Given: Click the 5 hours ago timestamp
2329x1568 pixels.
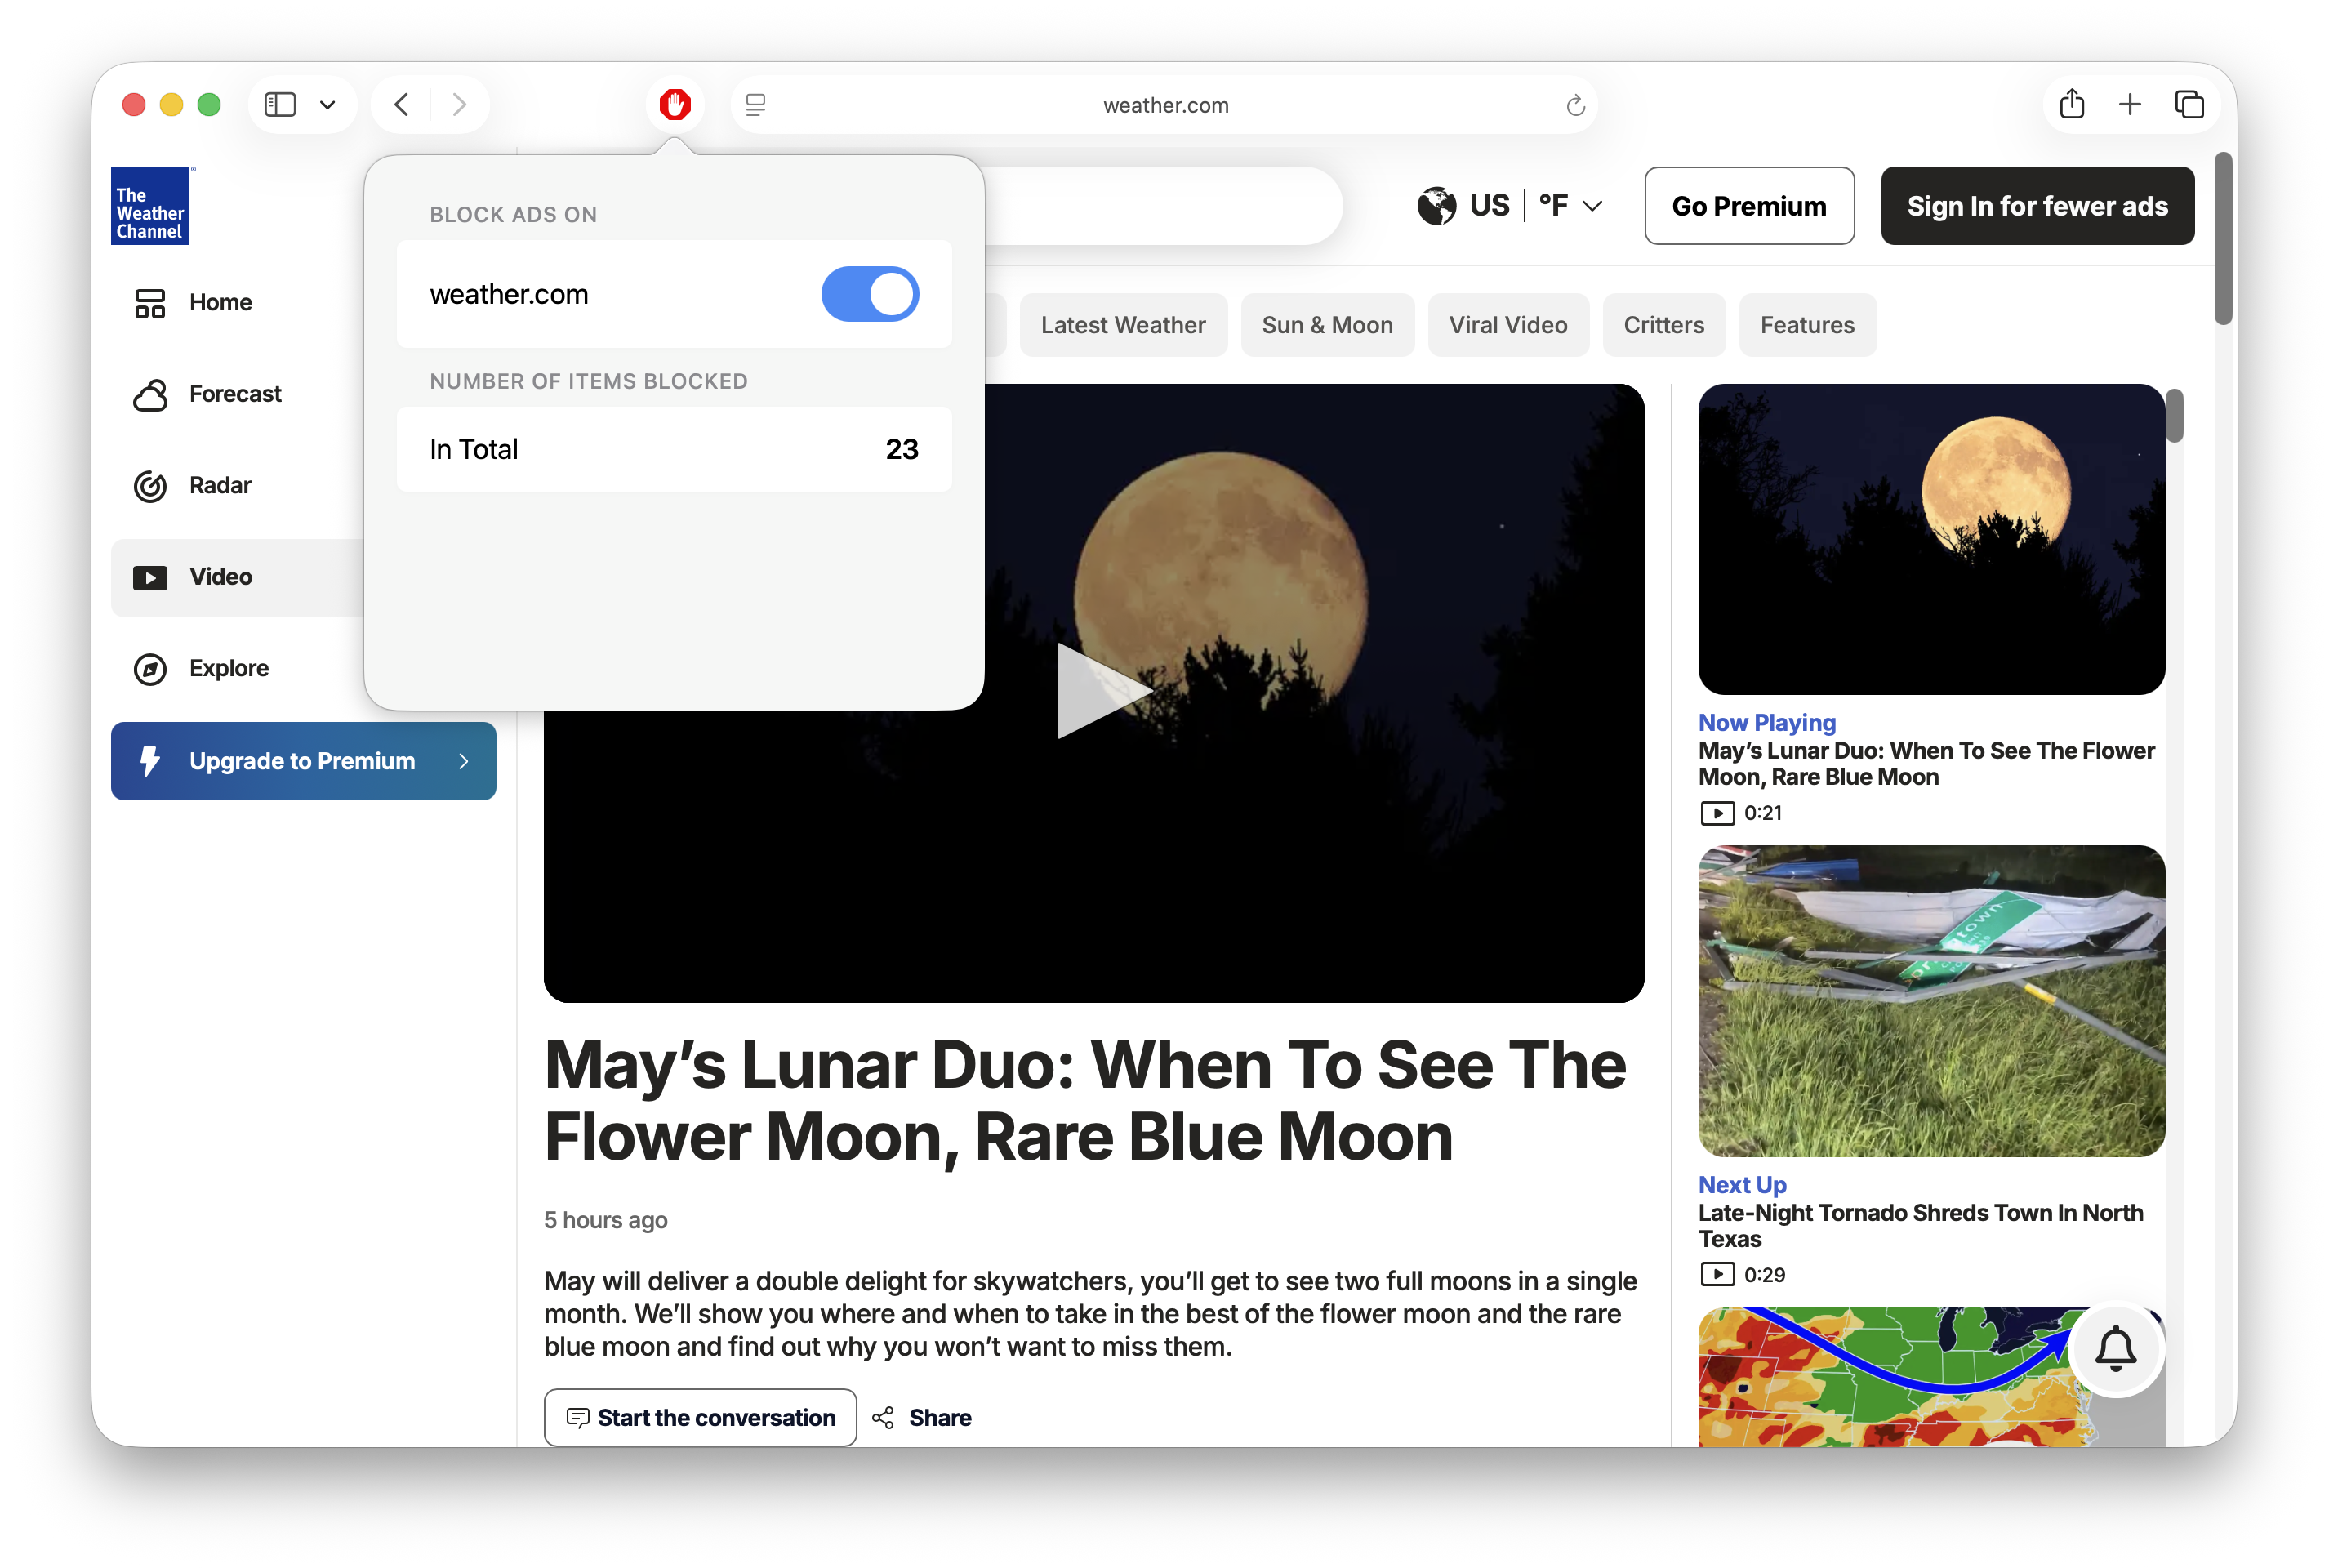Looking at the screenshot, I should [605, 1220].
